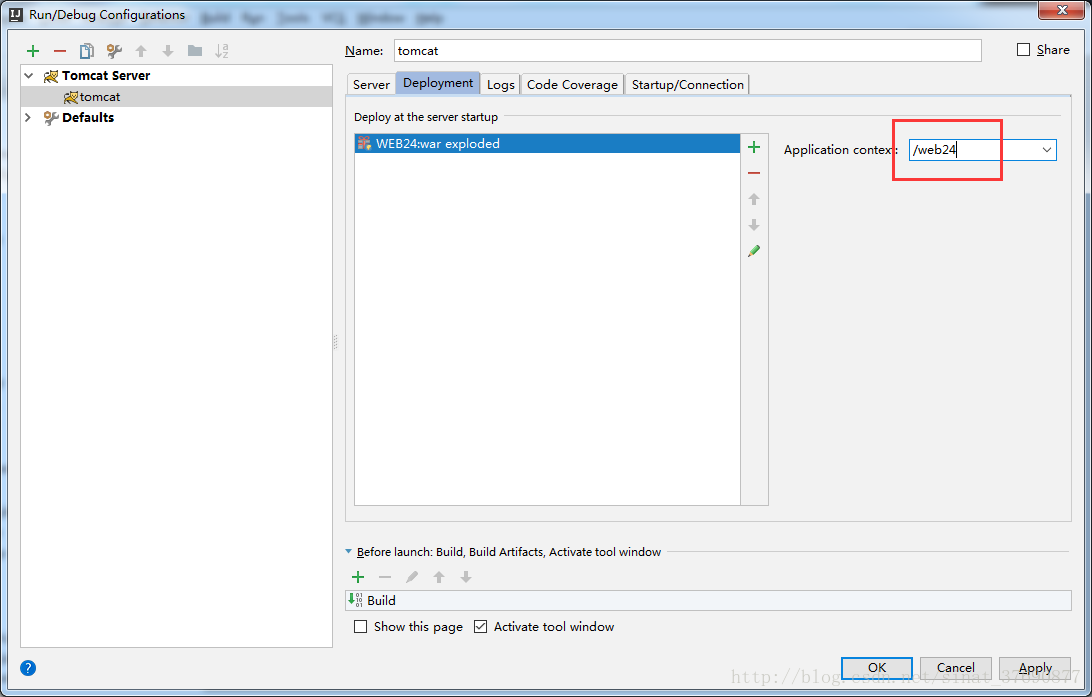Uncheck Activate tool window
Screen dimensions: 1092x697
coord(481,627)
